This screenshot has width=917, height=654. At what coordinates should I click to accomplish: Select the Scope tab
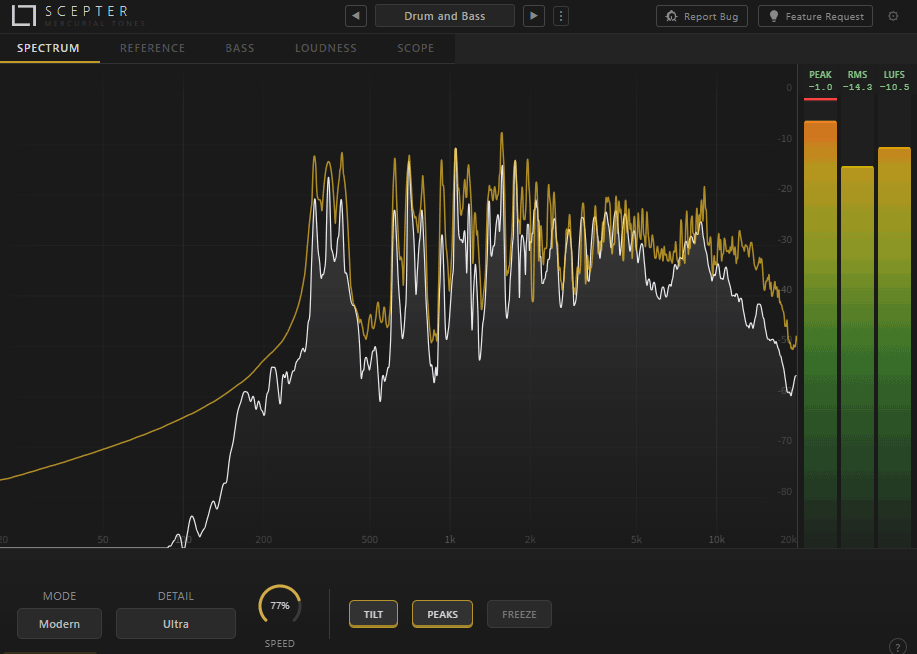415,48
